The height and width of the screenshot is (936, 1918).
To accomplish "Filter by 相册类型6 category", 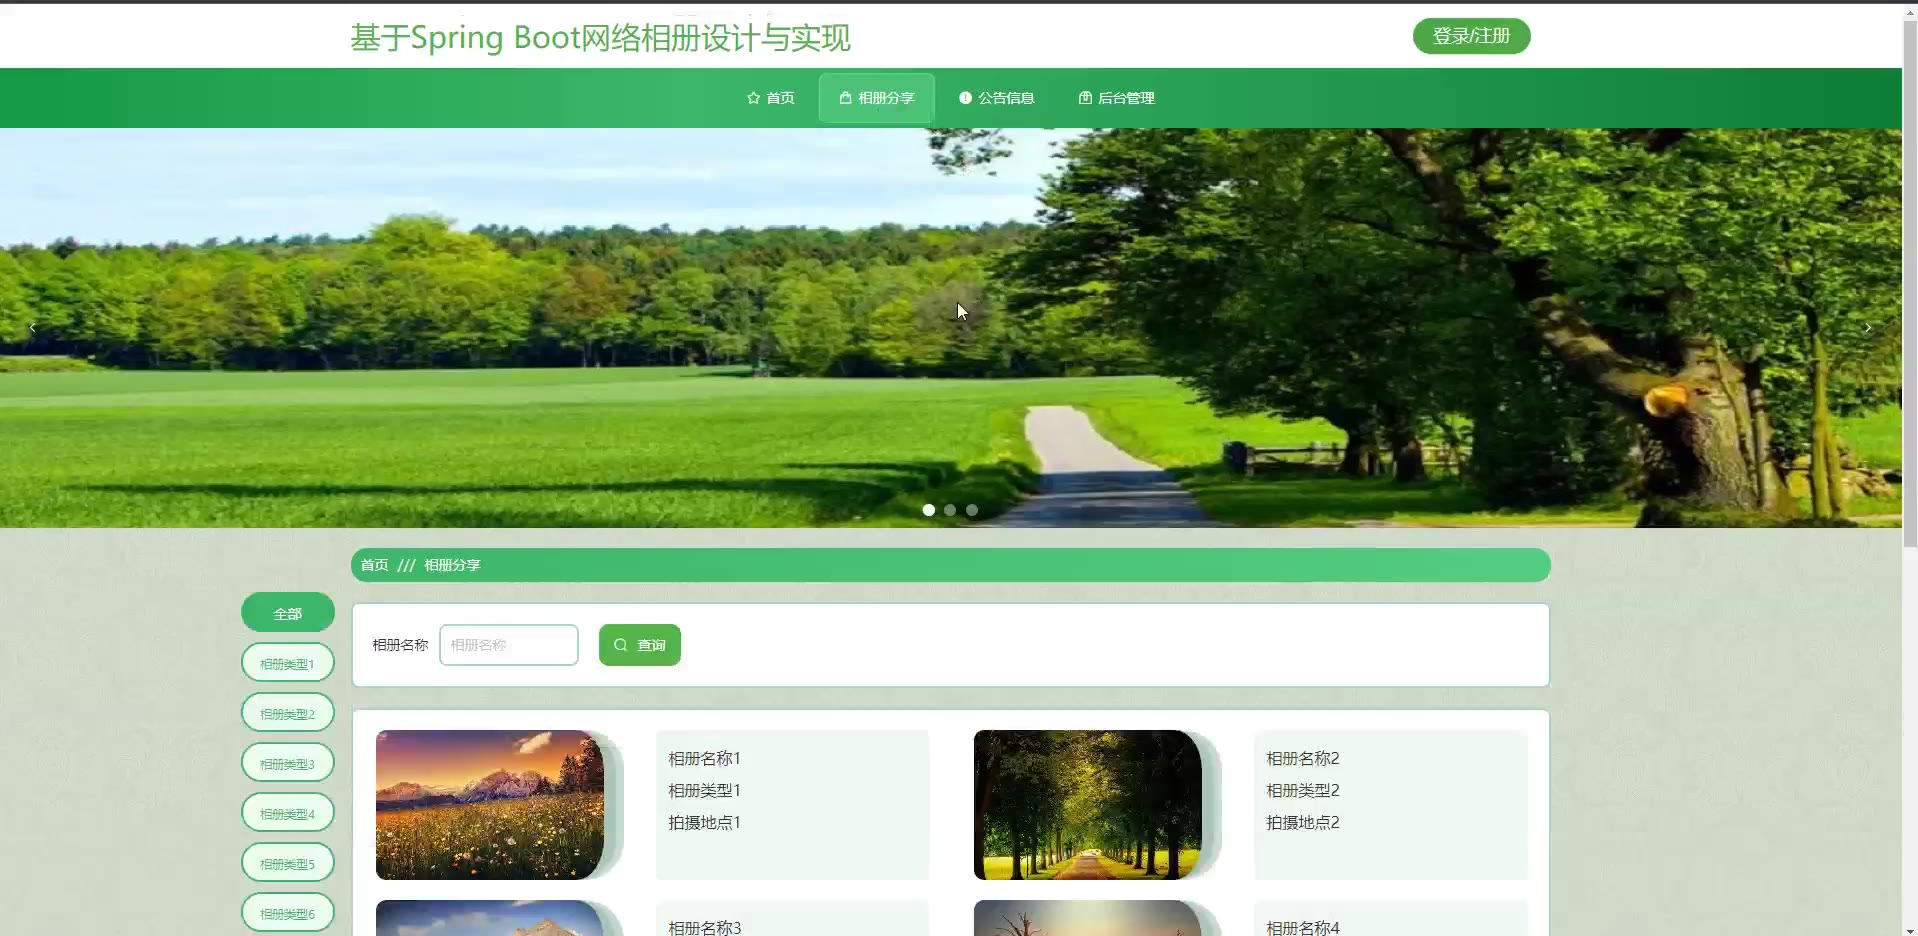I will pyautogui.click(x=288, y=913).
